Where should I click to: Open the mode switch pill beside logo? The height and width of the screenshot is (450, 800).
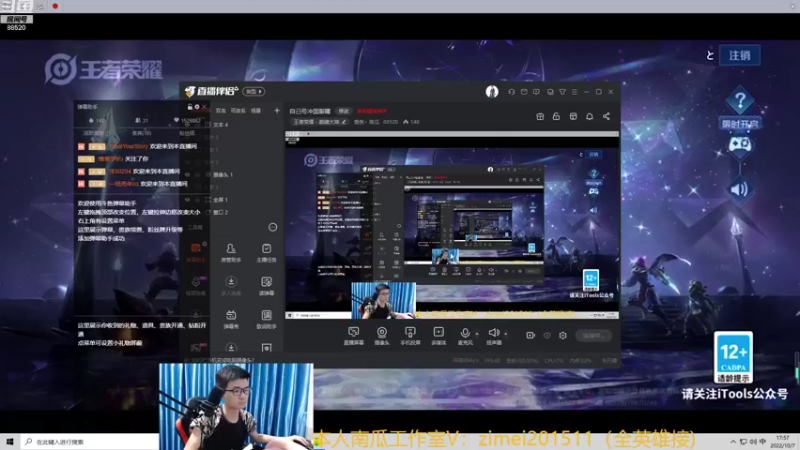pos(254,91)
